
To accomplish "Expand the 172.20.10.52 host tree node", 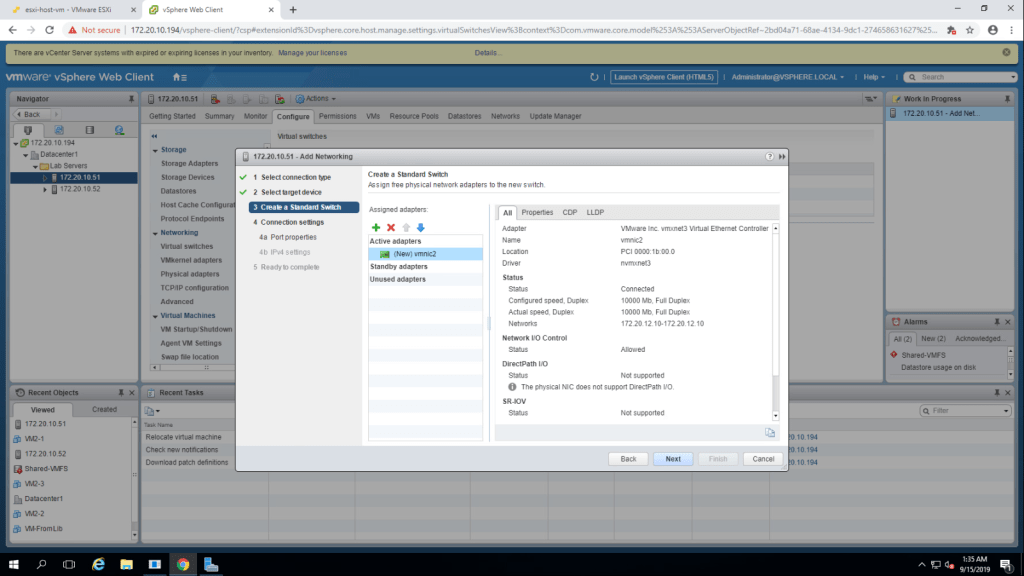I will 45,189.
